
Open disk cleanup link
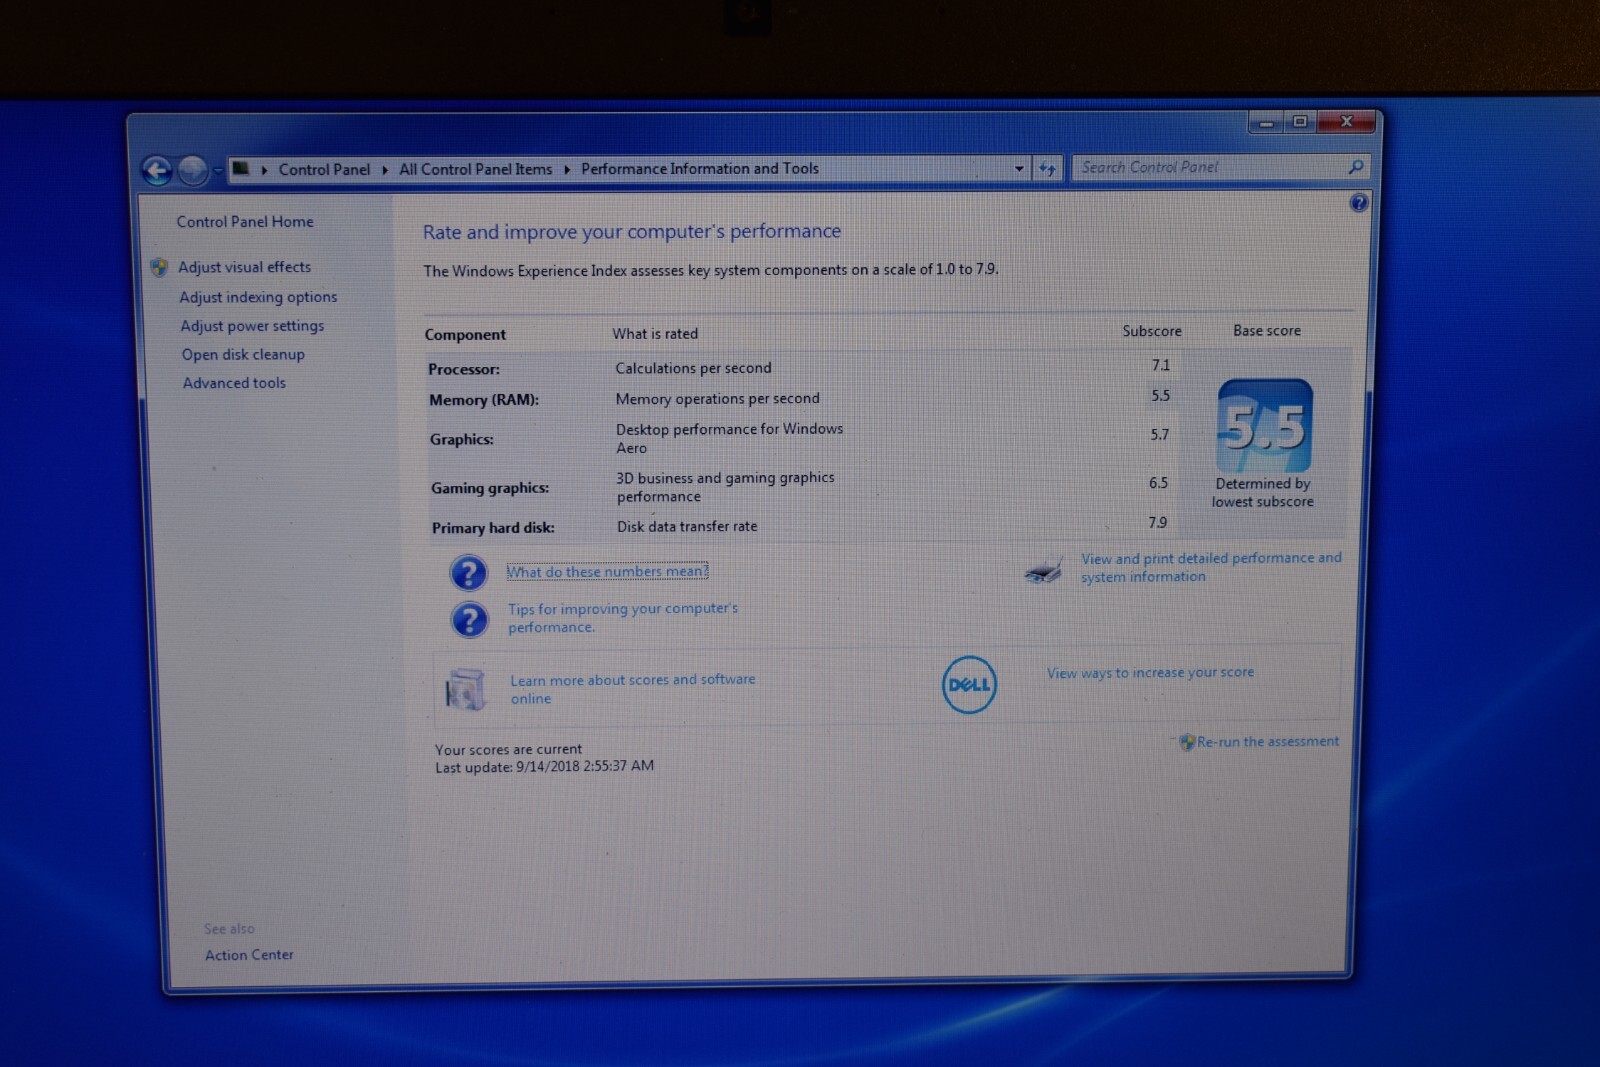(x=243, y=354)
